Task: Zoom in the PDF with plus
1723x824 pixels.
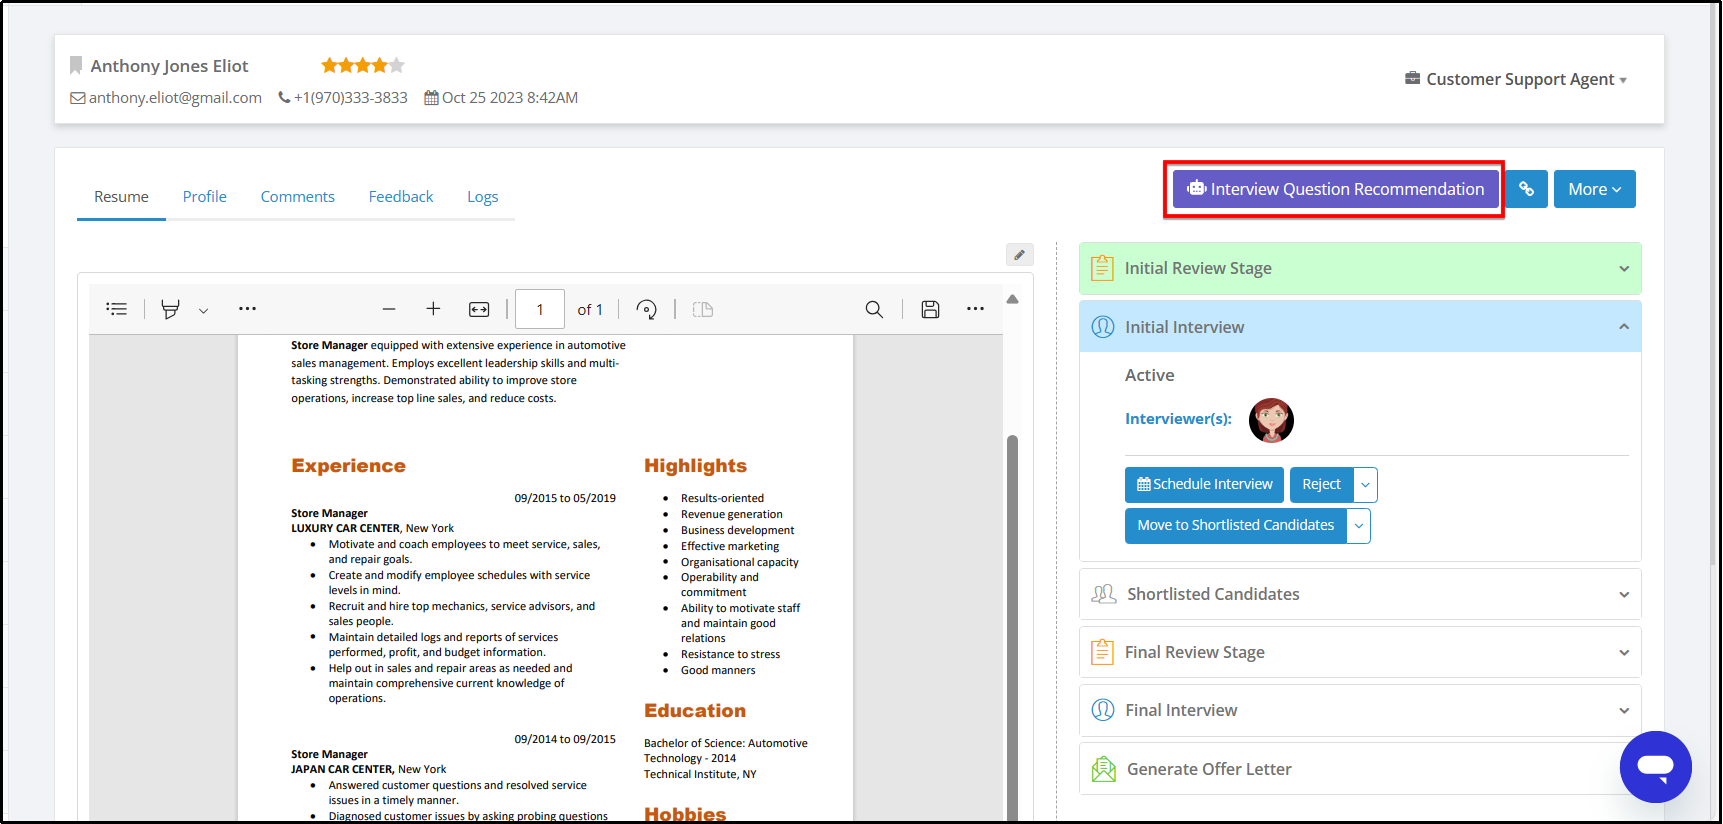Action: click(x=433, y=309)
